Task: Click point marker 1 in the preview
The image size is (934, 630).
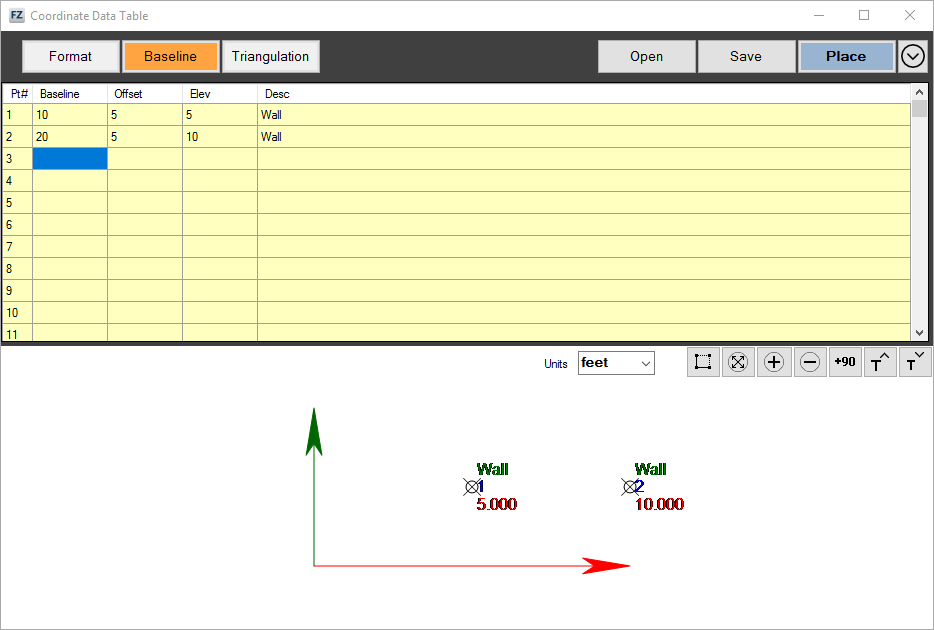Action: [x=472, y=487]
